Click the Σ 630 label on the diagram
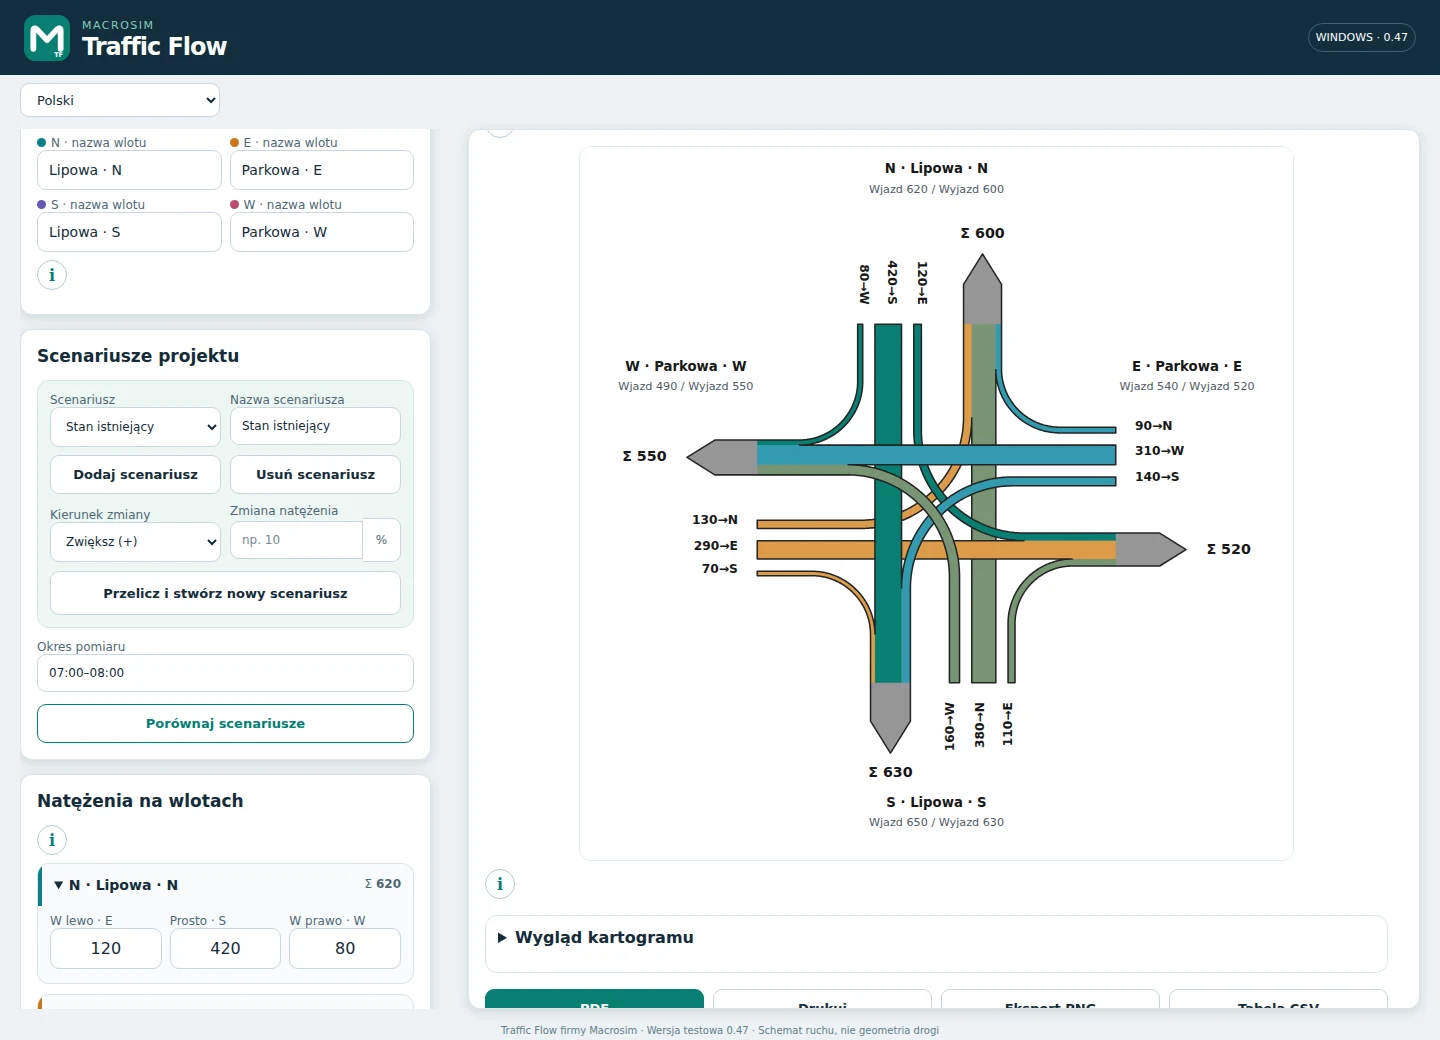 [x=890, y=772]
